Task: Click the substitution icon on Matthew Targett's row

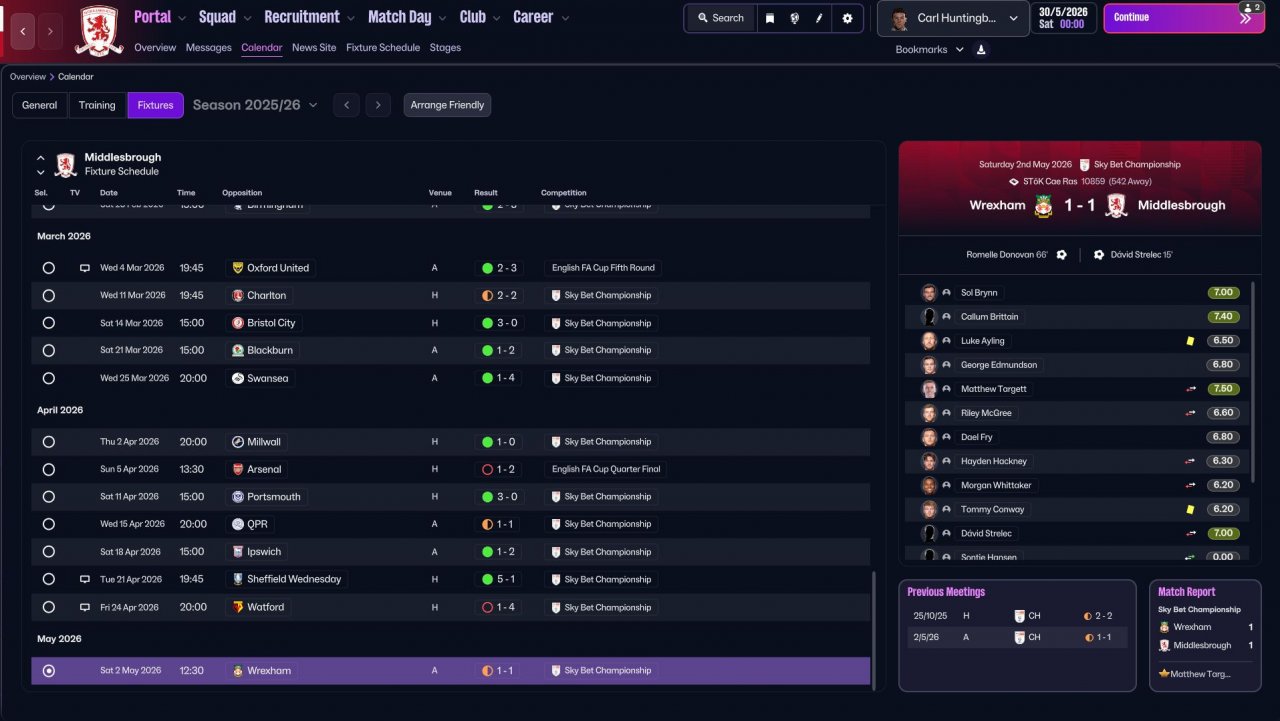Action: point(1190,389)
